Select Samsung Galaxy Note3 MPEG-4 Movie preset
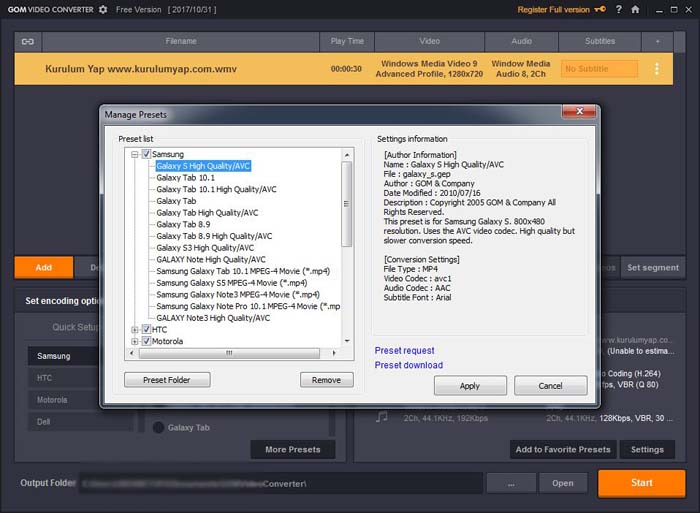The height and width of the screenshot is (513, 700). coord(238,295)
